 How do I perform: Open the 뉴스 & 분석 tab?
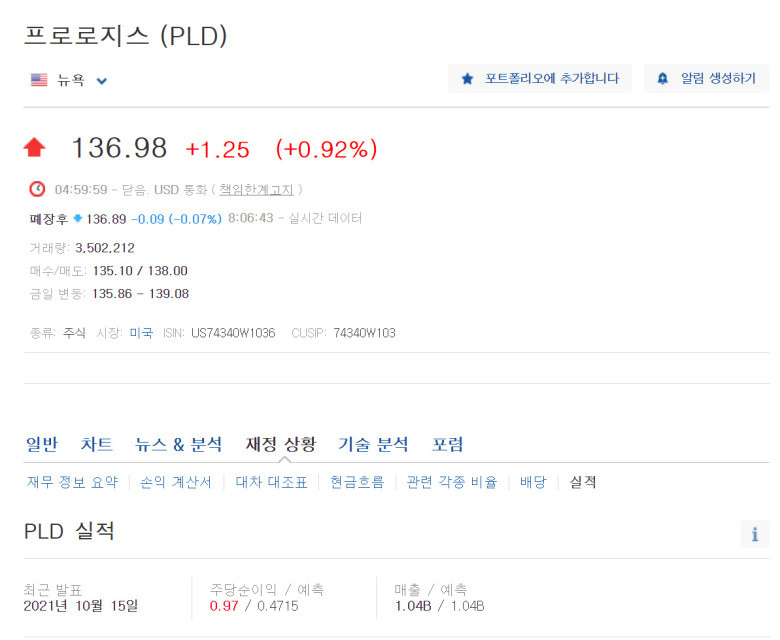[179, 444]
